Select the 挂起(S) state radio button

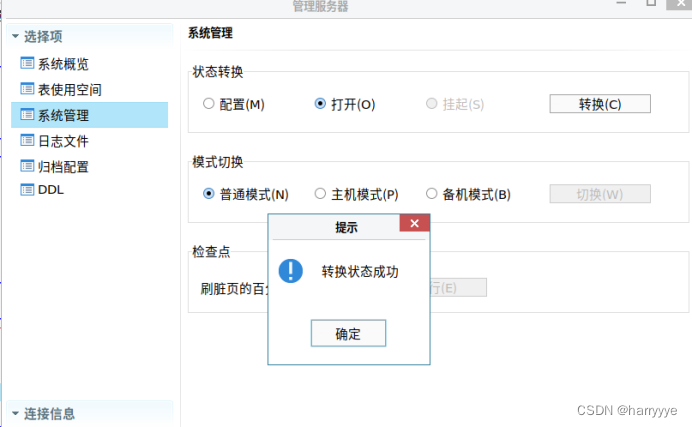pos(431,104)
